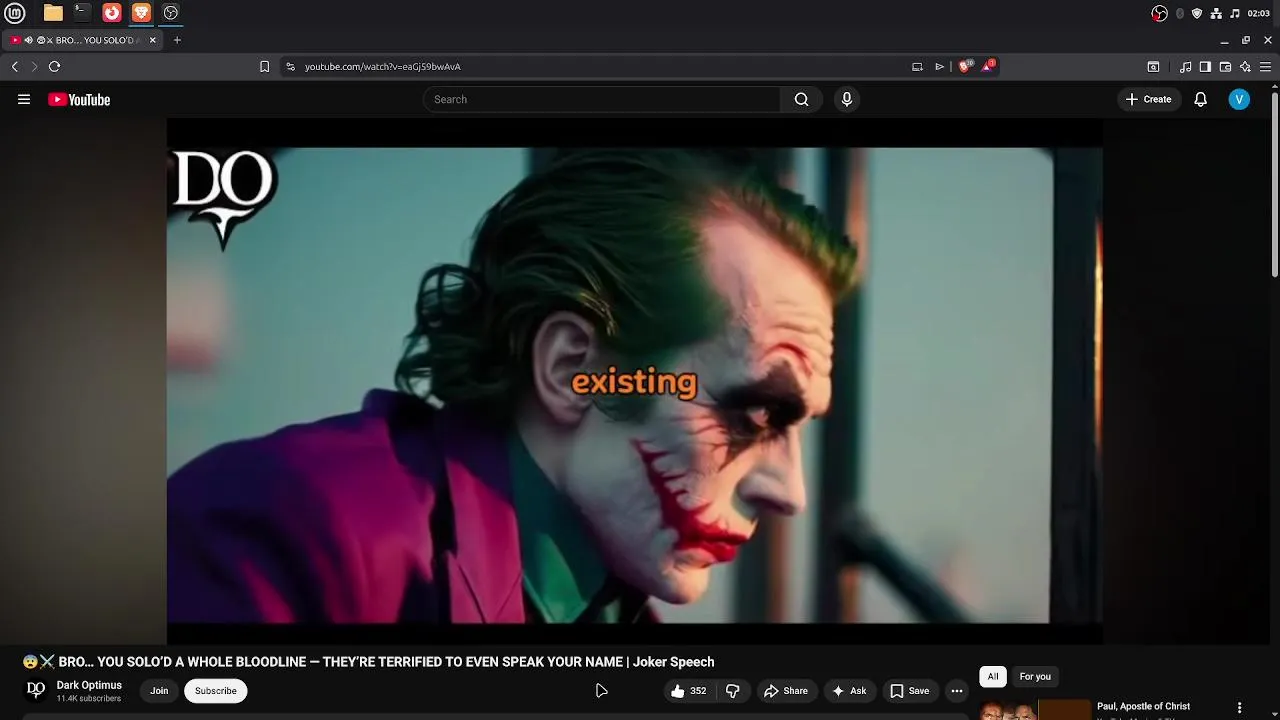Open the Files folder launcher in taskbar
The width and height of the screenshot is (1280, 720).
click(53, 13)
